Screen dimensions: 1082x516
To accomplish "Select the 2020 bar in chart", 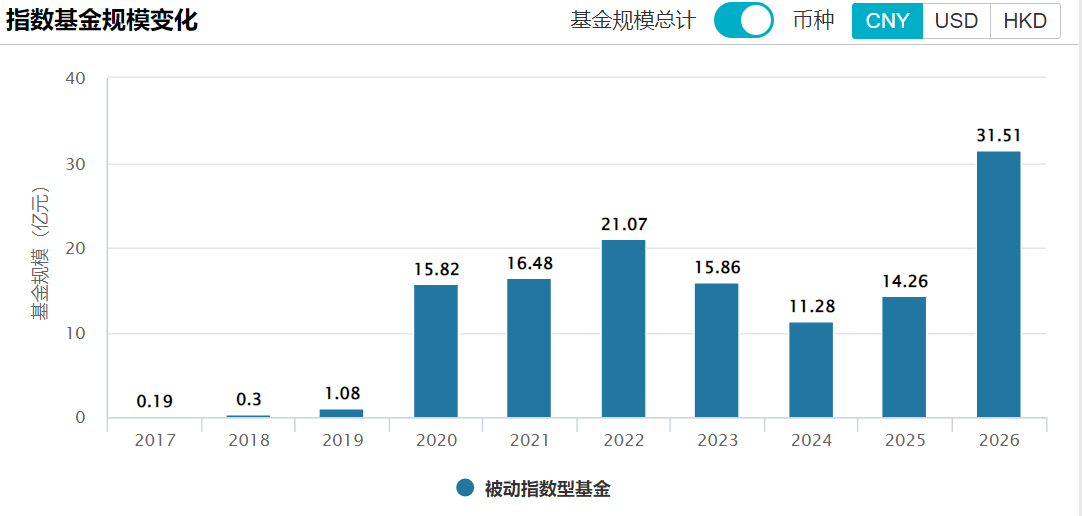I will (436, 351).
